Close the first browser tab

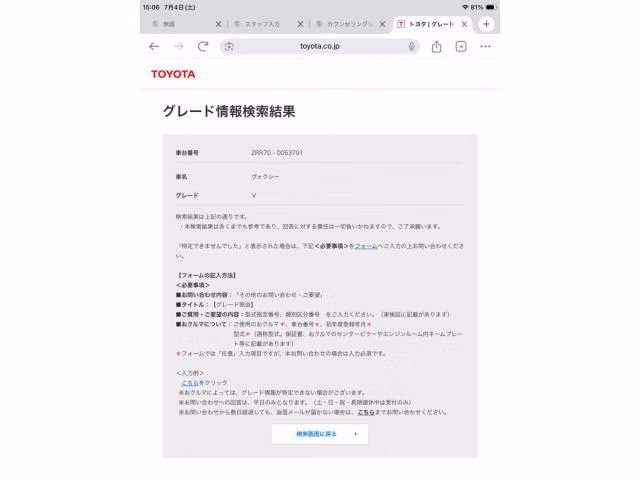pos(218,24)
